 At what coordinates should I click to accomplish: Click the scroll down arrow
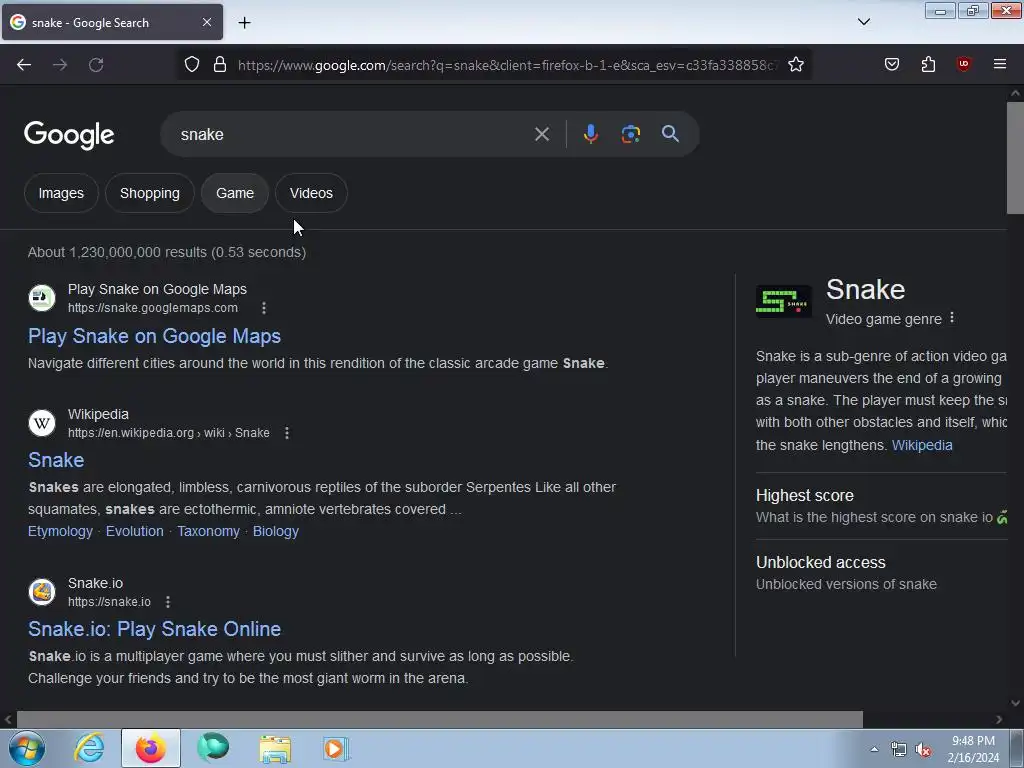click(x=1015, y=703)
